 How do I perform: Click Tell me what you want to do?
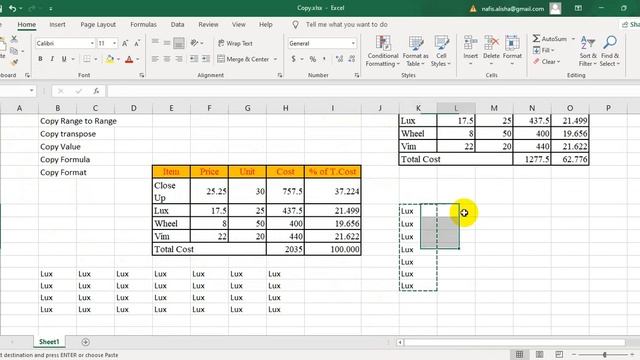346,24
